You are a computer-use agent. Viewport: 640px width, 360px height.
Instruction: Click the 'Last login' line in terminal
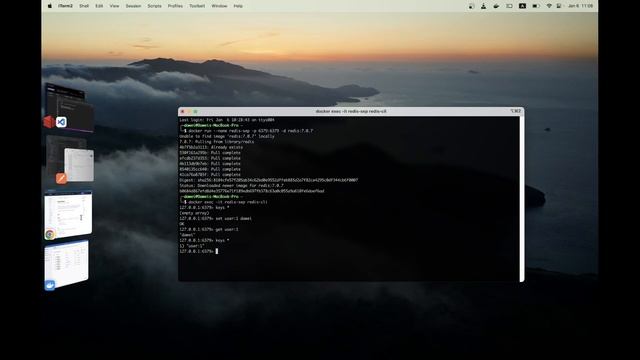(227, 120)
